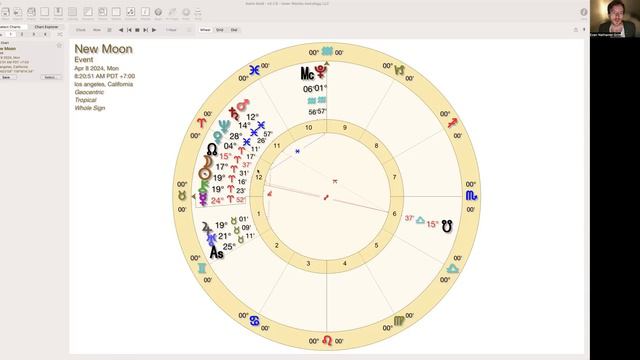The height and width of the screenshot is (360, 640).
Task: Click house number 10 on the inner ring
Action: coord(309,128)
